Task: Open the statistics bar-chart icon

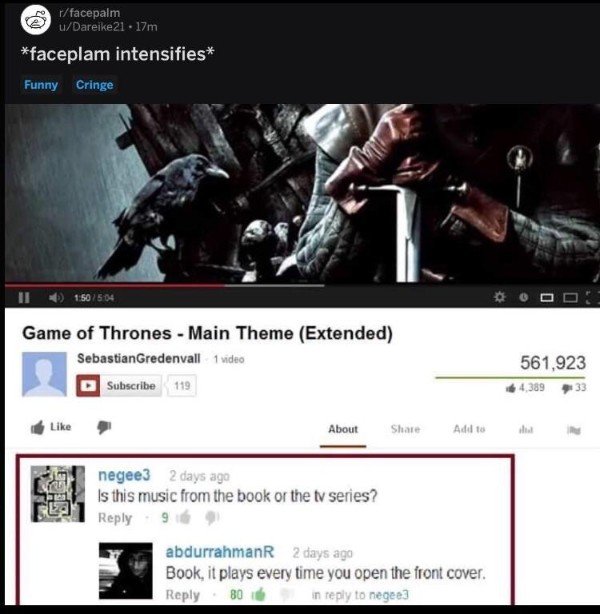Action: tap(526, 430)
